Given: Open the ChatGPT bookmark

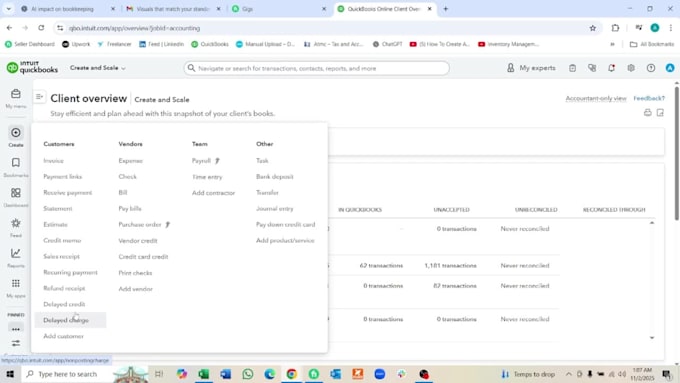Looking at the screenshot, I should click(387, 44).
